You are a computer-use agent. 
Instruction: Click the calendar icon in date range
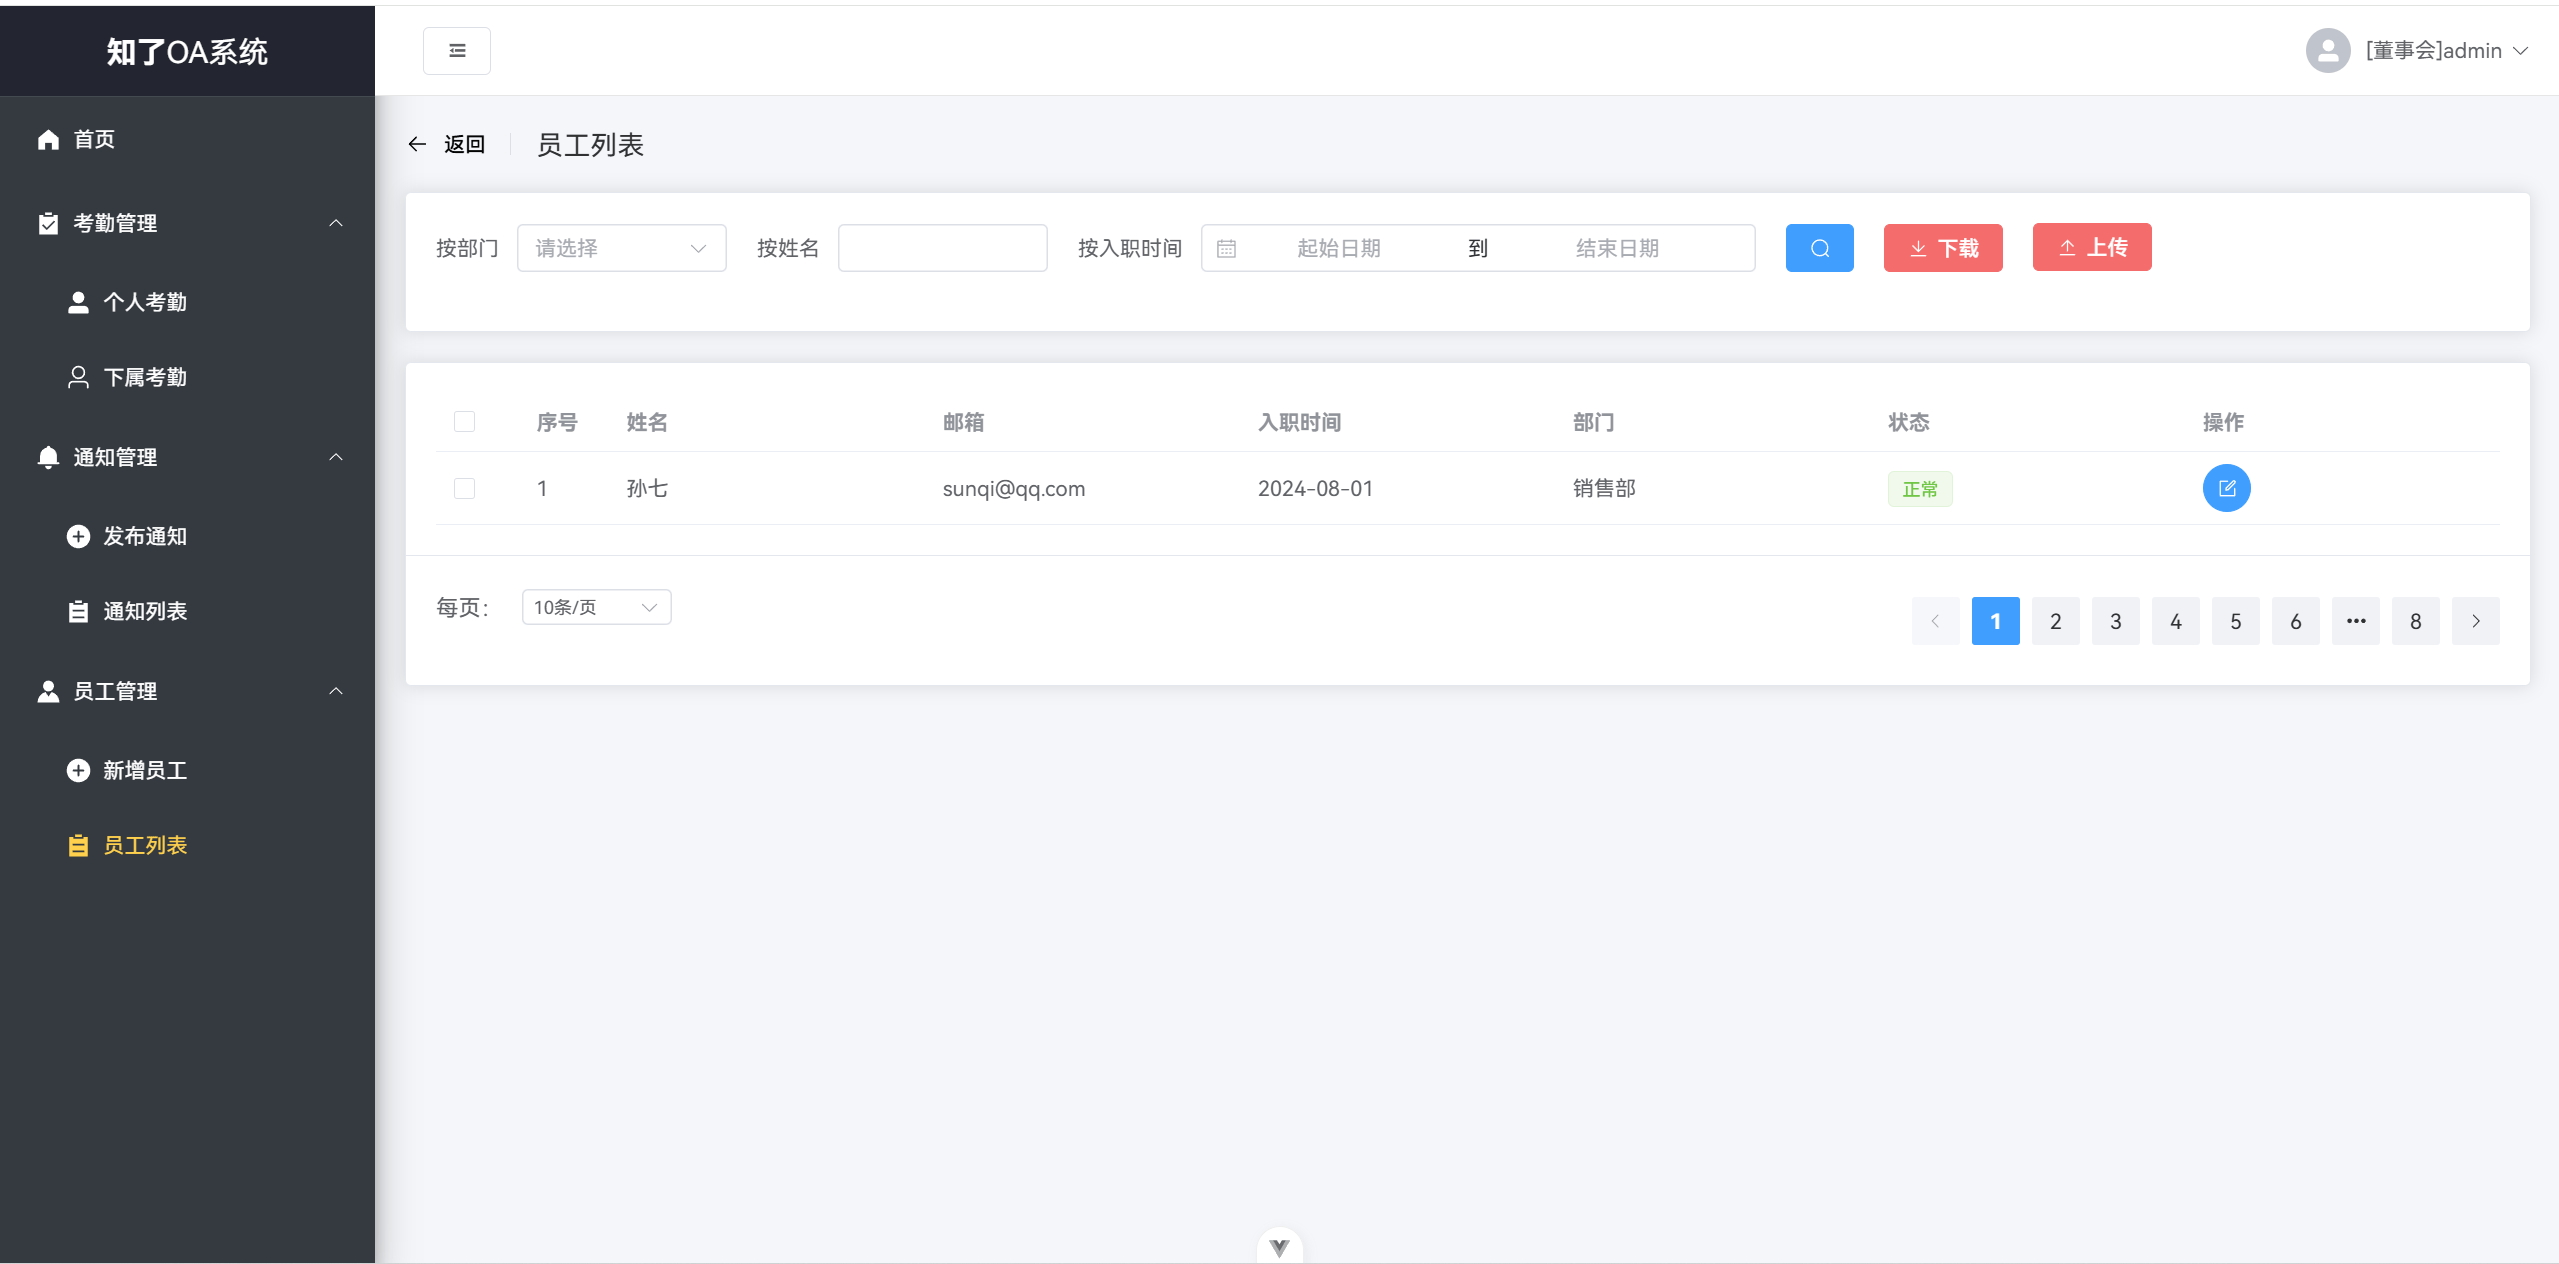pyautogui.click(x=1226, y=249)
